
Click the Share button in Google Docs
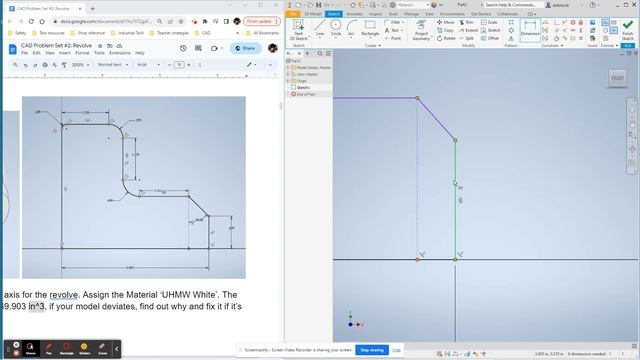tap(245, 48)
